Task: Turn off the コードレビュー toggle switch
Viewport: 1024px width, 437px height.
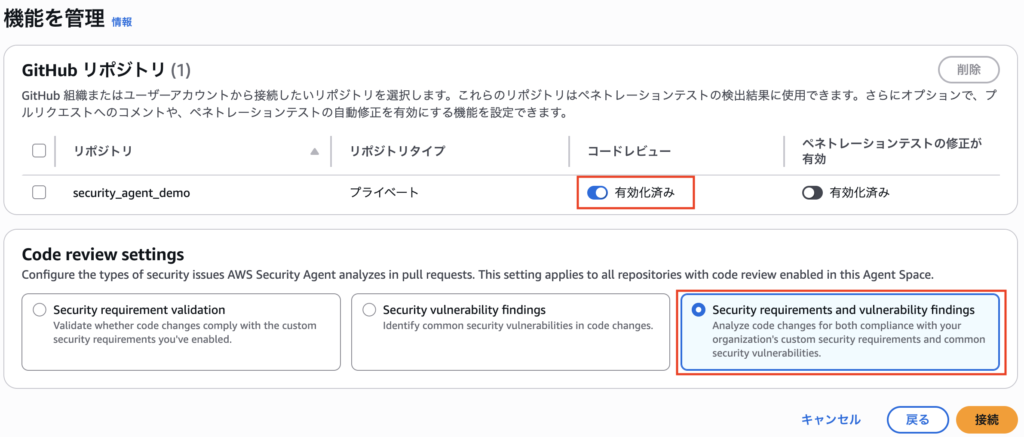Action: pyautogui.click(x=597, y=193)
